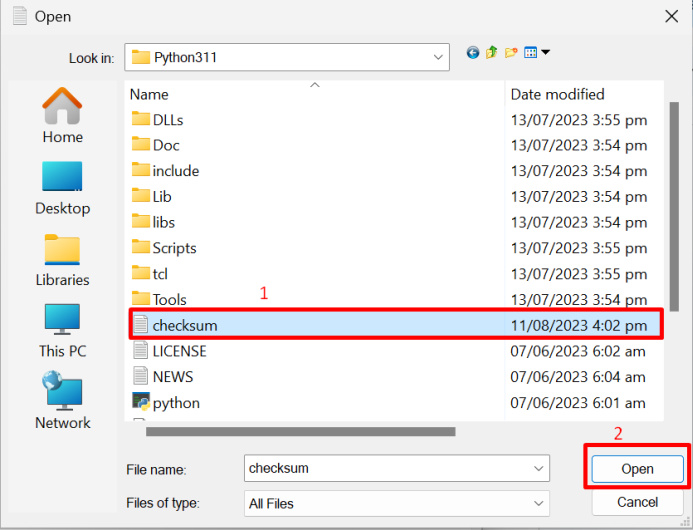The height and width of the screenshot is (530, 693).
Task: Go to Home in the sidebar
Action: coord(62,115)
